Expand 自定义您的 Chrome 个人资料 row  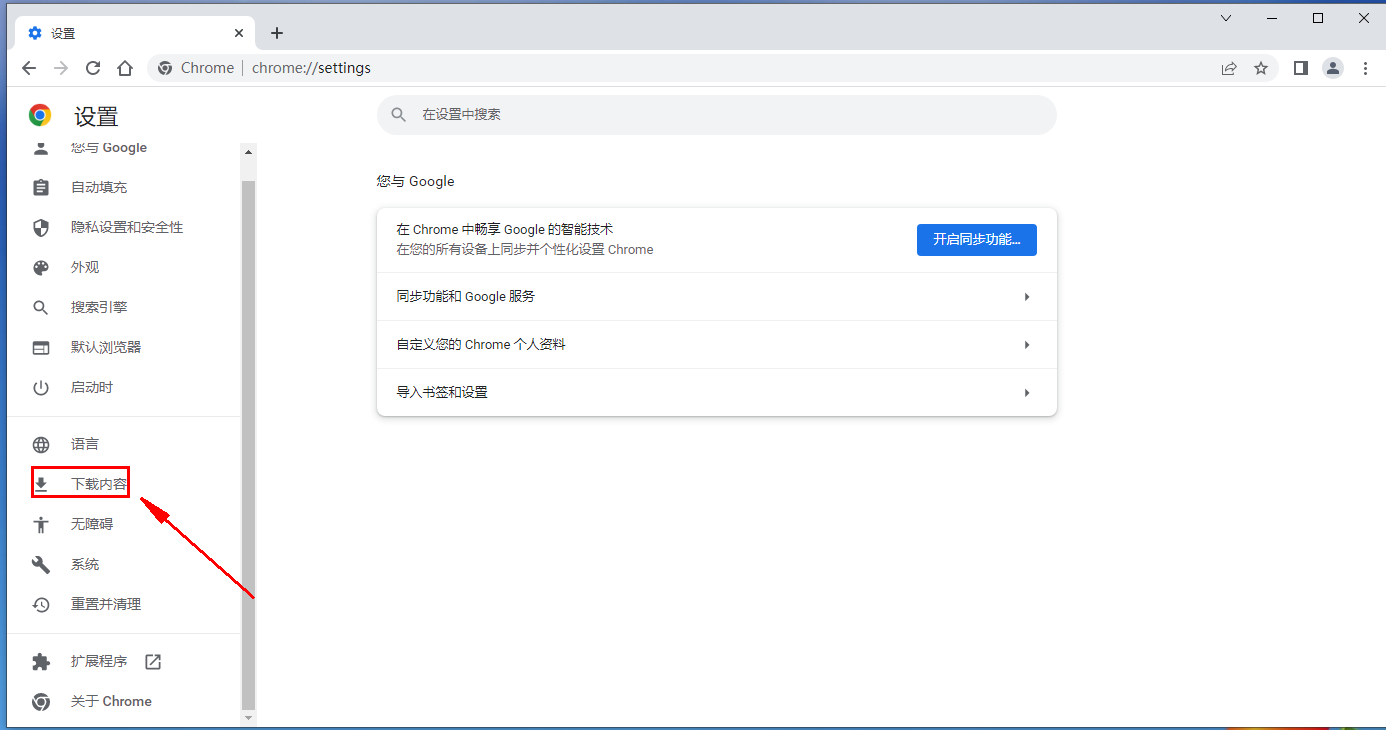tap(717, 345)
